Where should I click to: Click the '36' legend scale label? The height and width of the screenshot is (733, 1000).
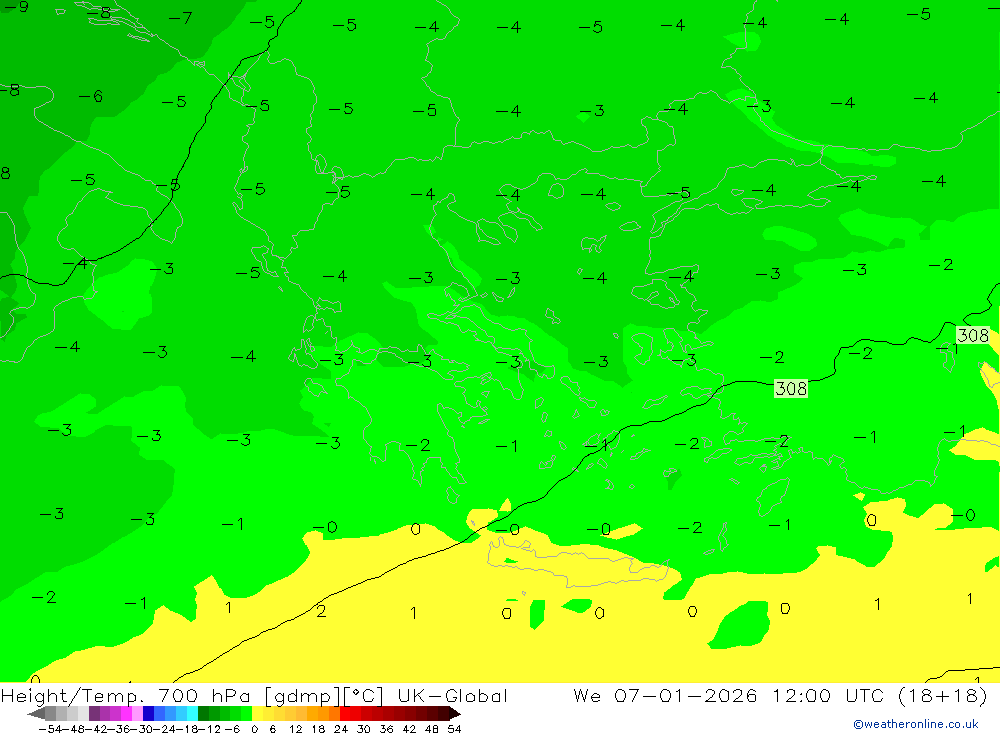[386, 729]
